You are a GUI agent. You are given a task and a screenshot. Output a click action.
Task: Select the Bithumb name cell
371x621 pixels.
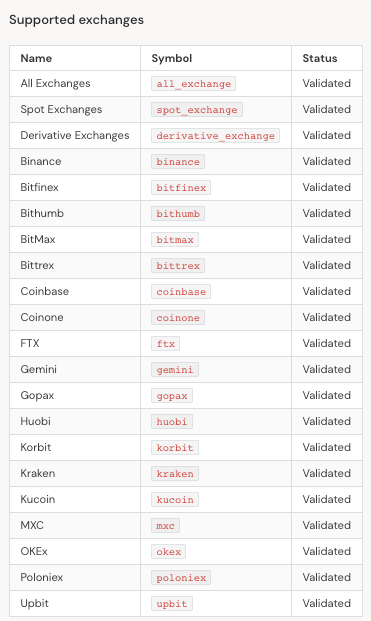click(x=75, y=213)
